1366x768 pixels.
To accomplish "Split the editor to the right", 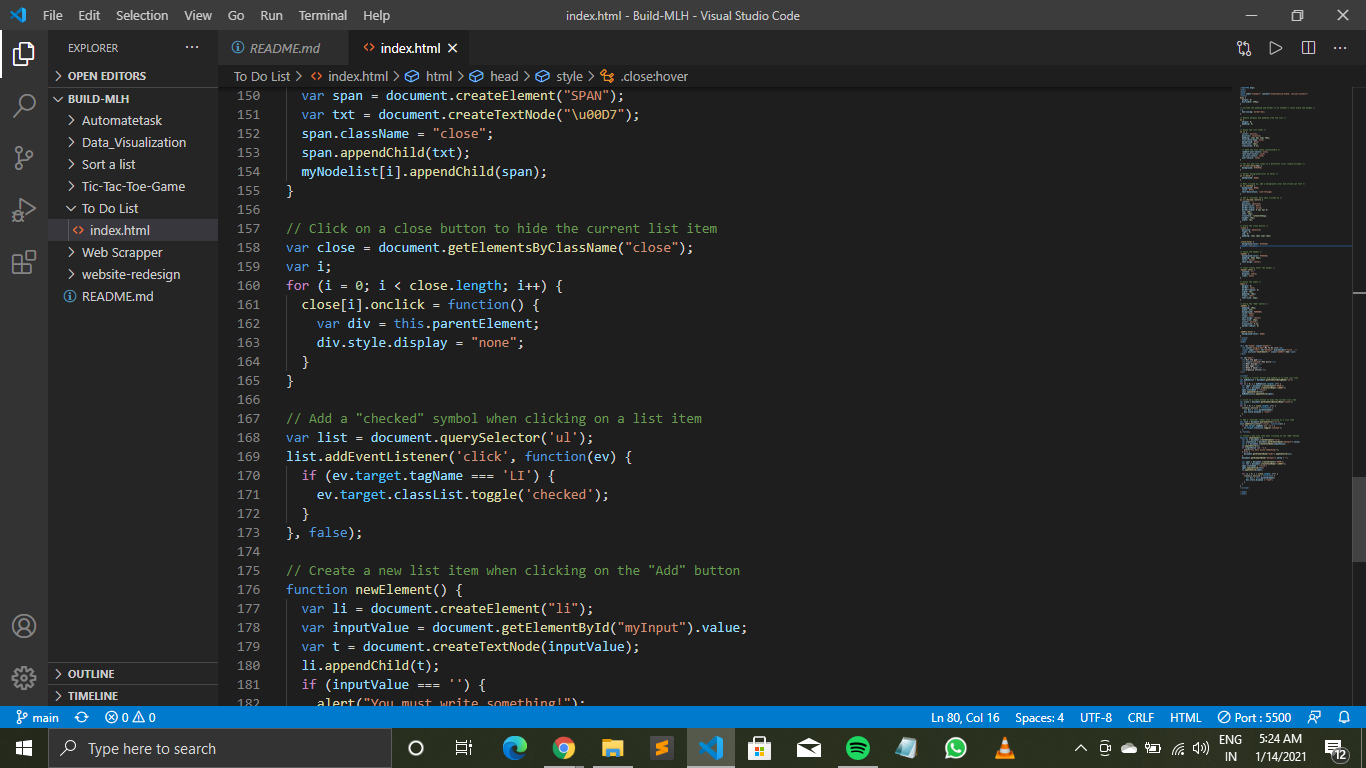I will tap(1308, 48).
